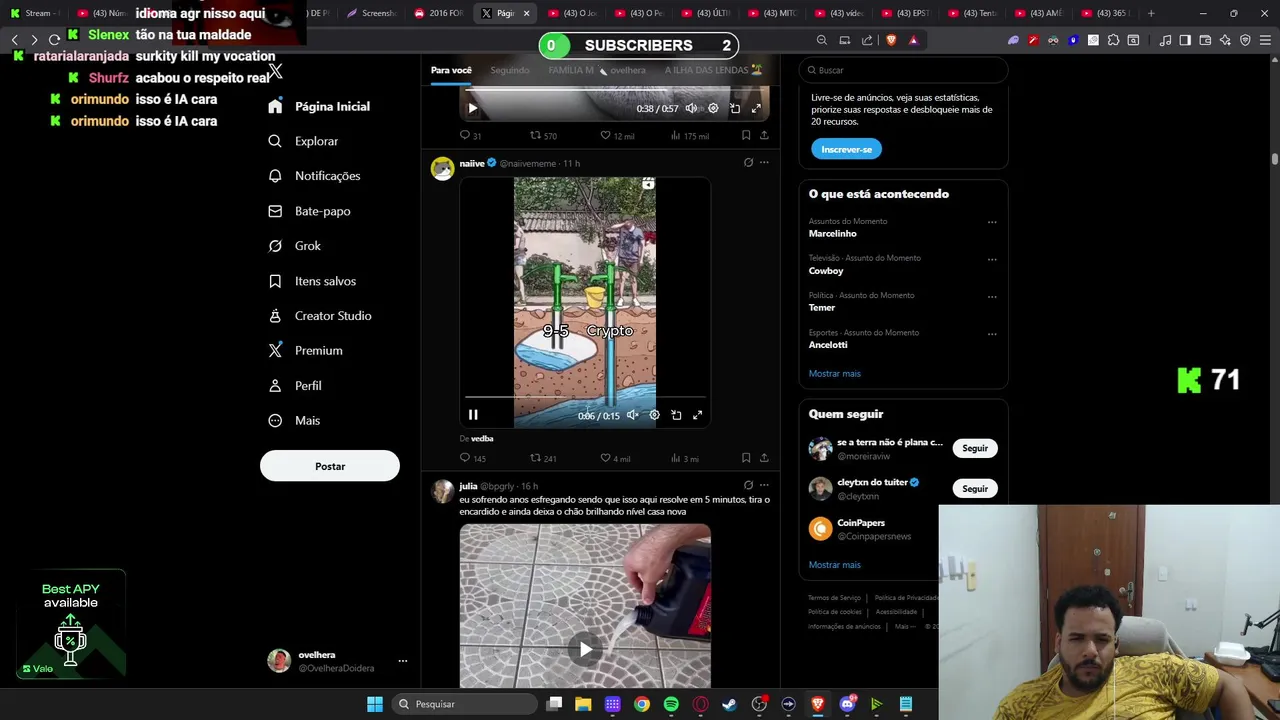Open options for Cowboy trend

click(x=992, y=259)
